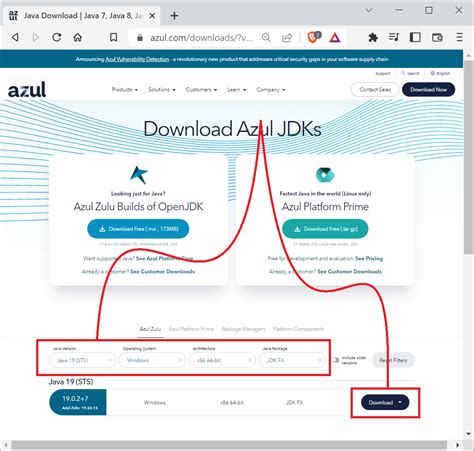Open the Brave Wallet icon
Viewport: 474px width, 451px height.
coord(437,37)
